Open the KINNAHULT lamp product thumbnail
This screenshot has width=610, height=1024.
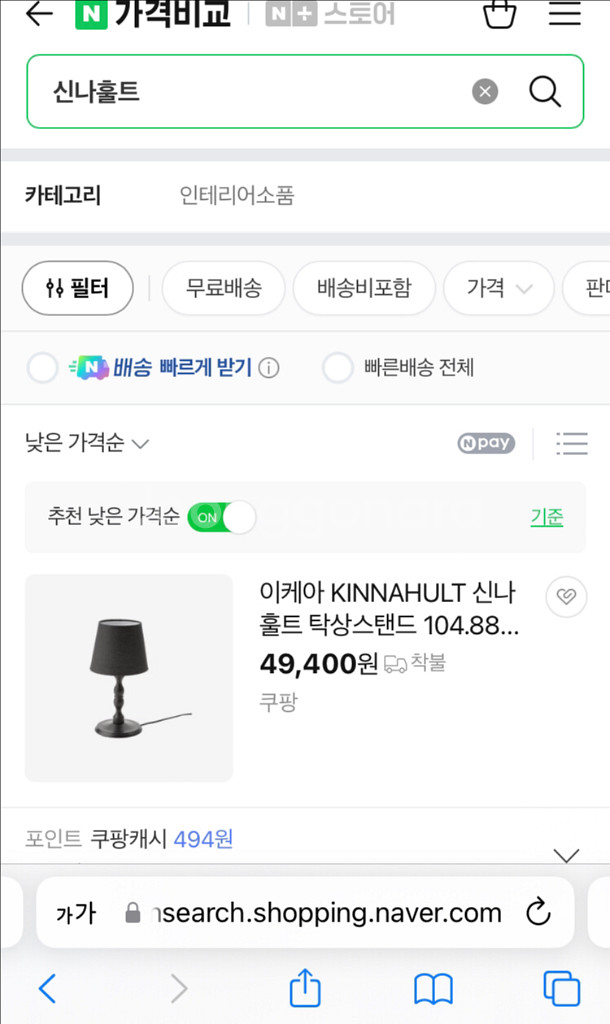point(129,678)
